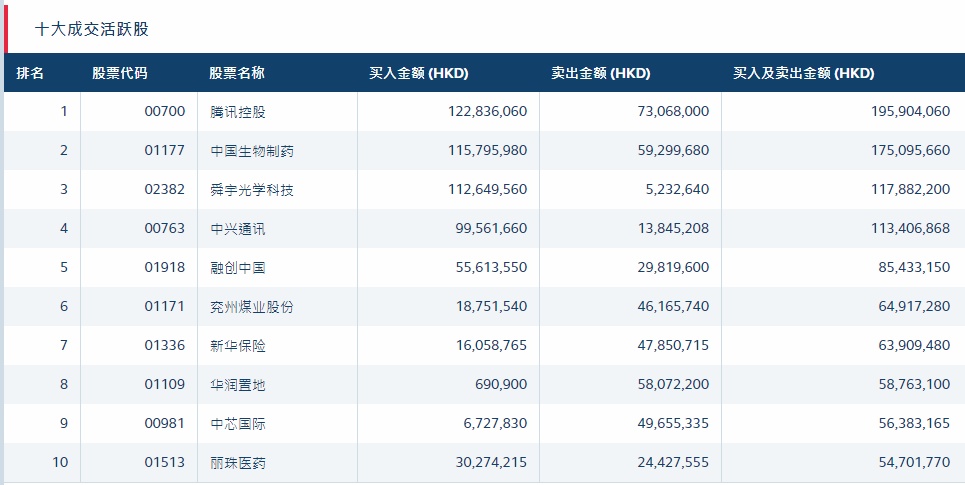
Task: Click the 买入金额 (HKD) column header
Action: (418, 73)
